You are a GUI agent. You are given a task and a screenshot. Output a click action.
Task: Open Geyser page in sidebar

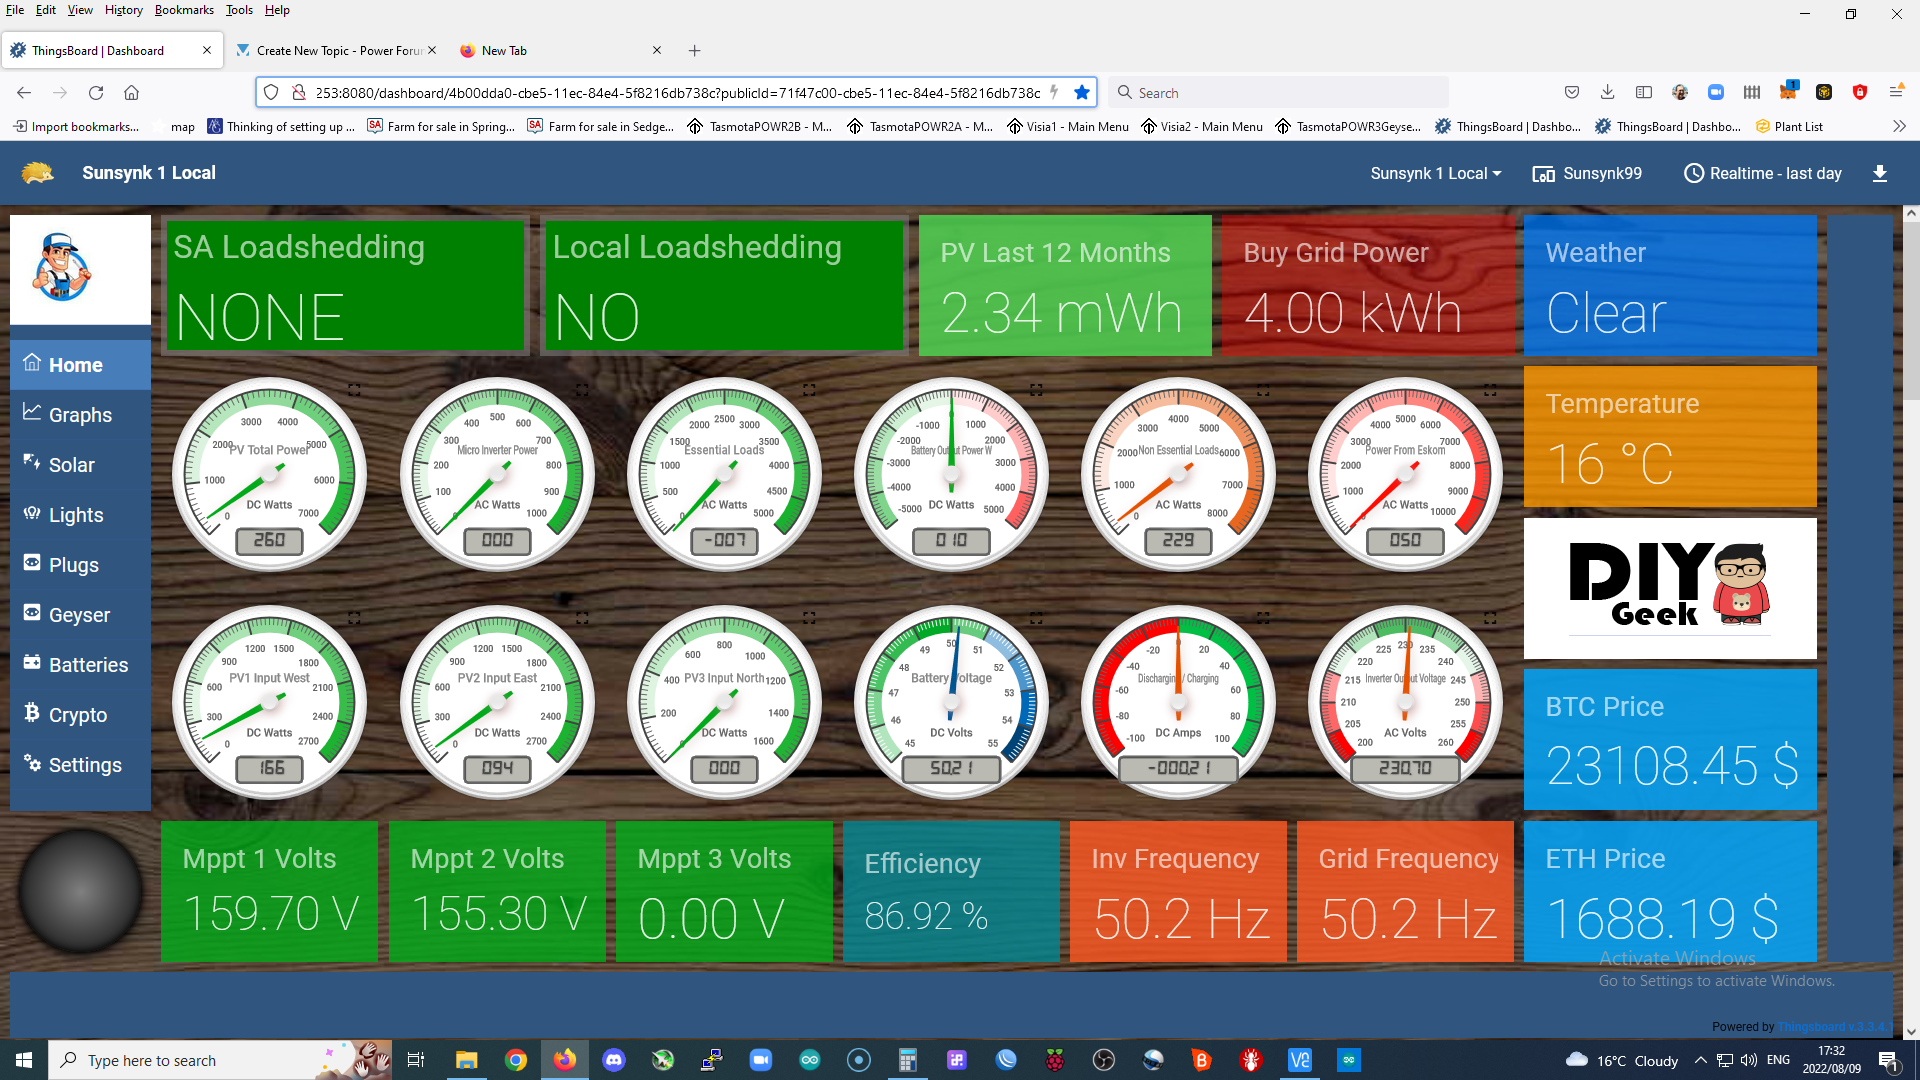point(79,615)
